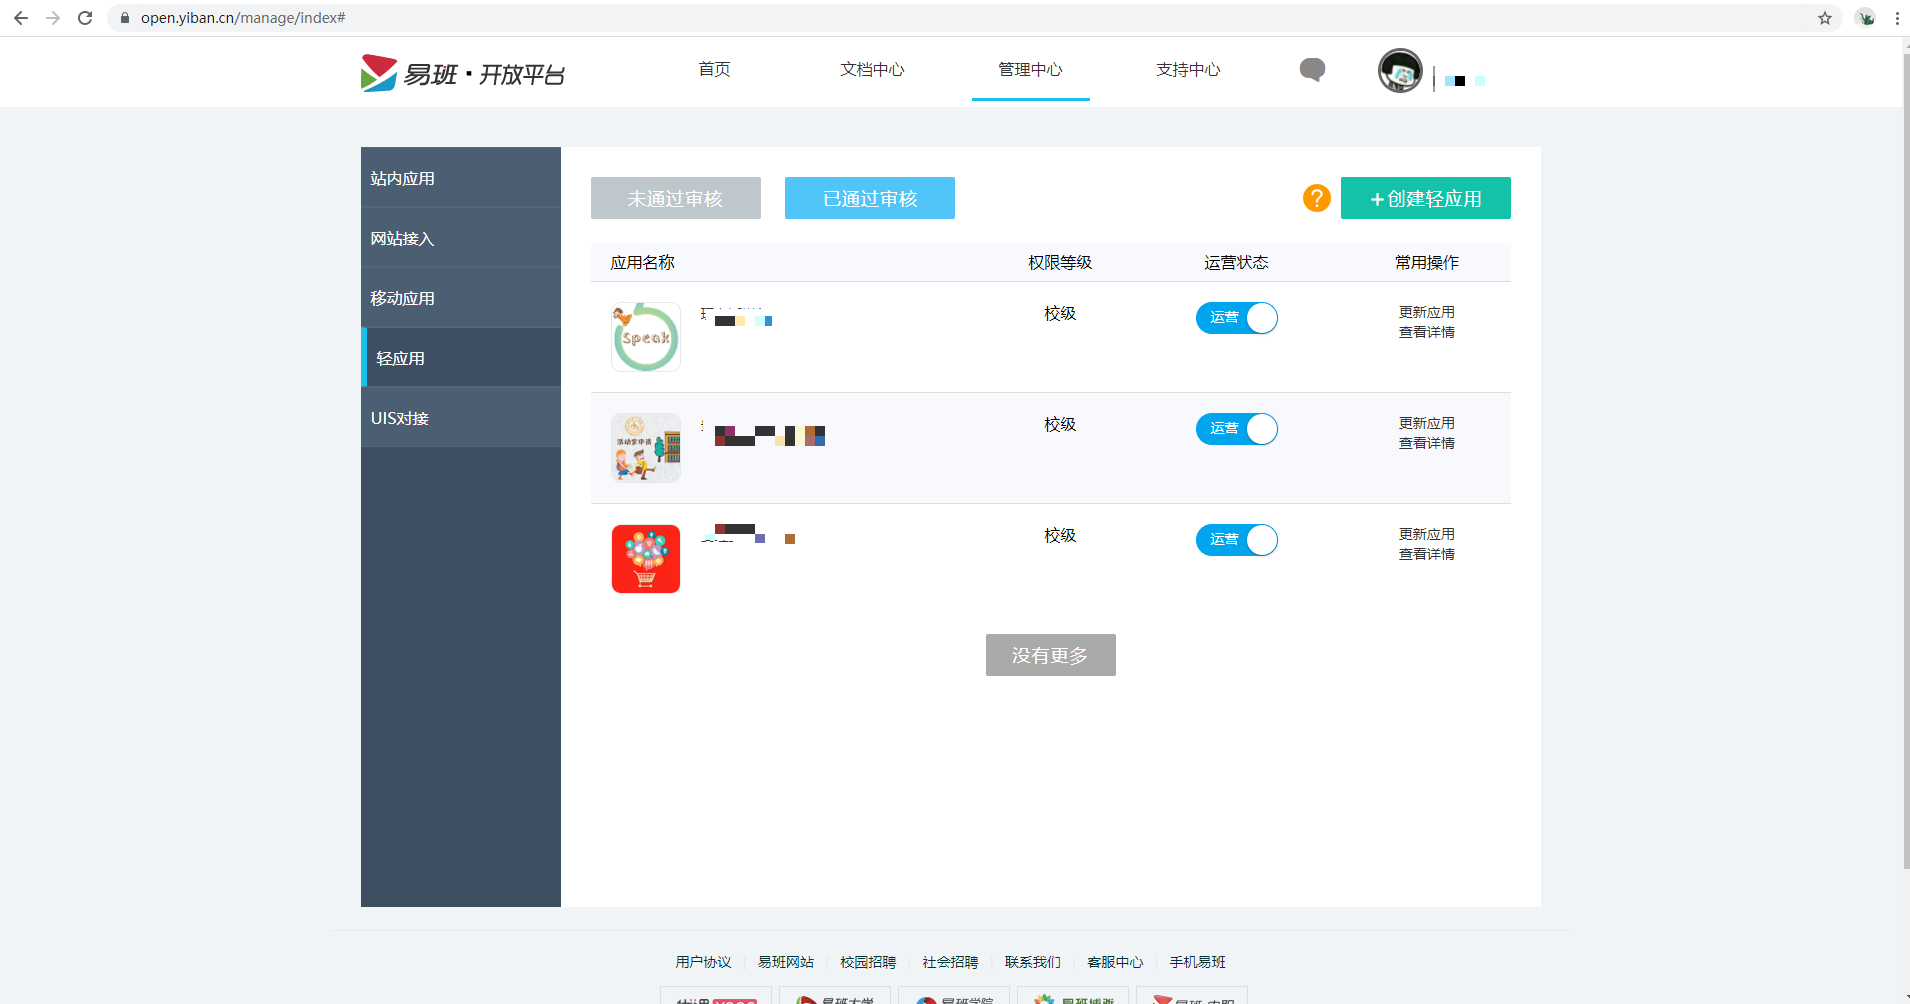Click the 易班·开放平台 logo
This screenshot has width=1910, height=1004.
coord(462,72)
